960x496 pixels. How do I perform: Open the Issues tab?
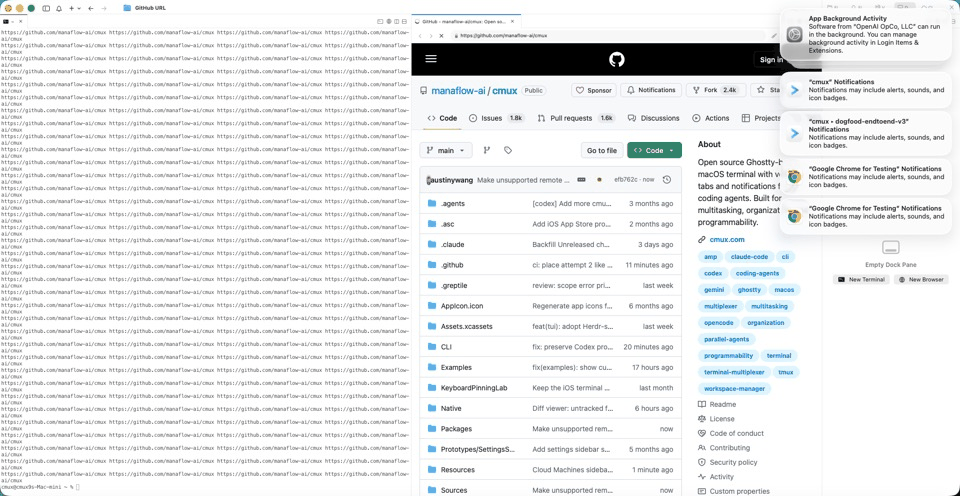[x=497, y=118]
